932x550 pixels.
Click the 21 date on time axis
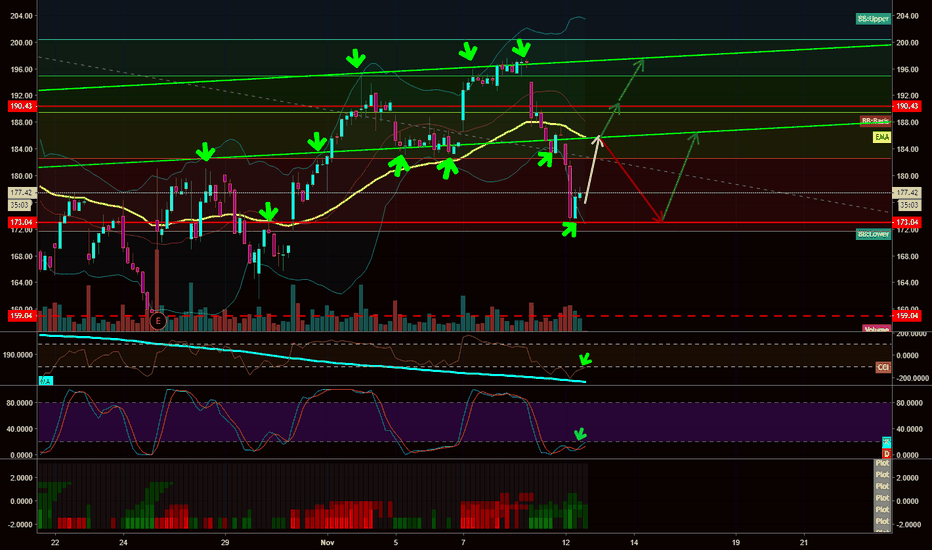tap(804, 542)
